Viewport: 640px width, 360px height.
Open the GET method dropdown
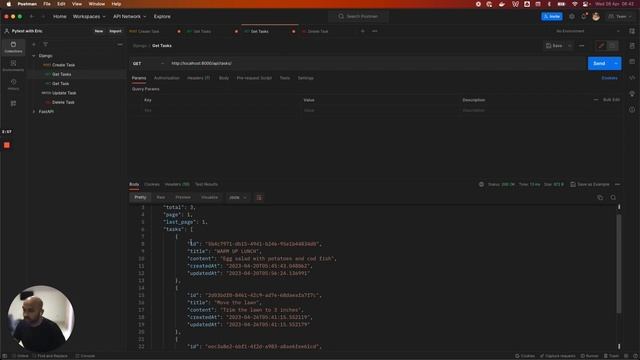(x=148, y=63)
